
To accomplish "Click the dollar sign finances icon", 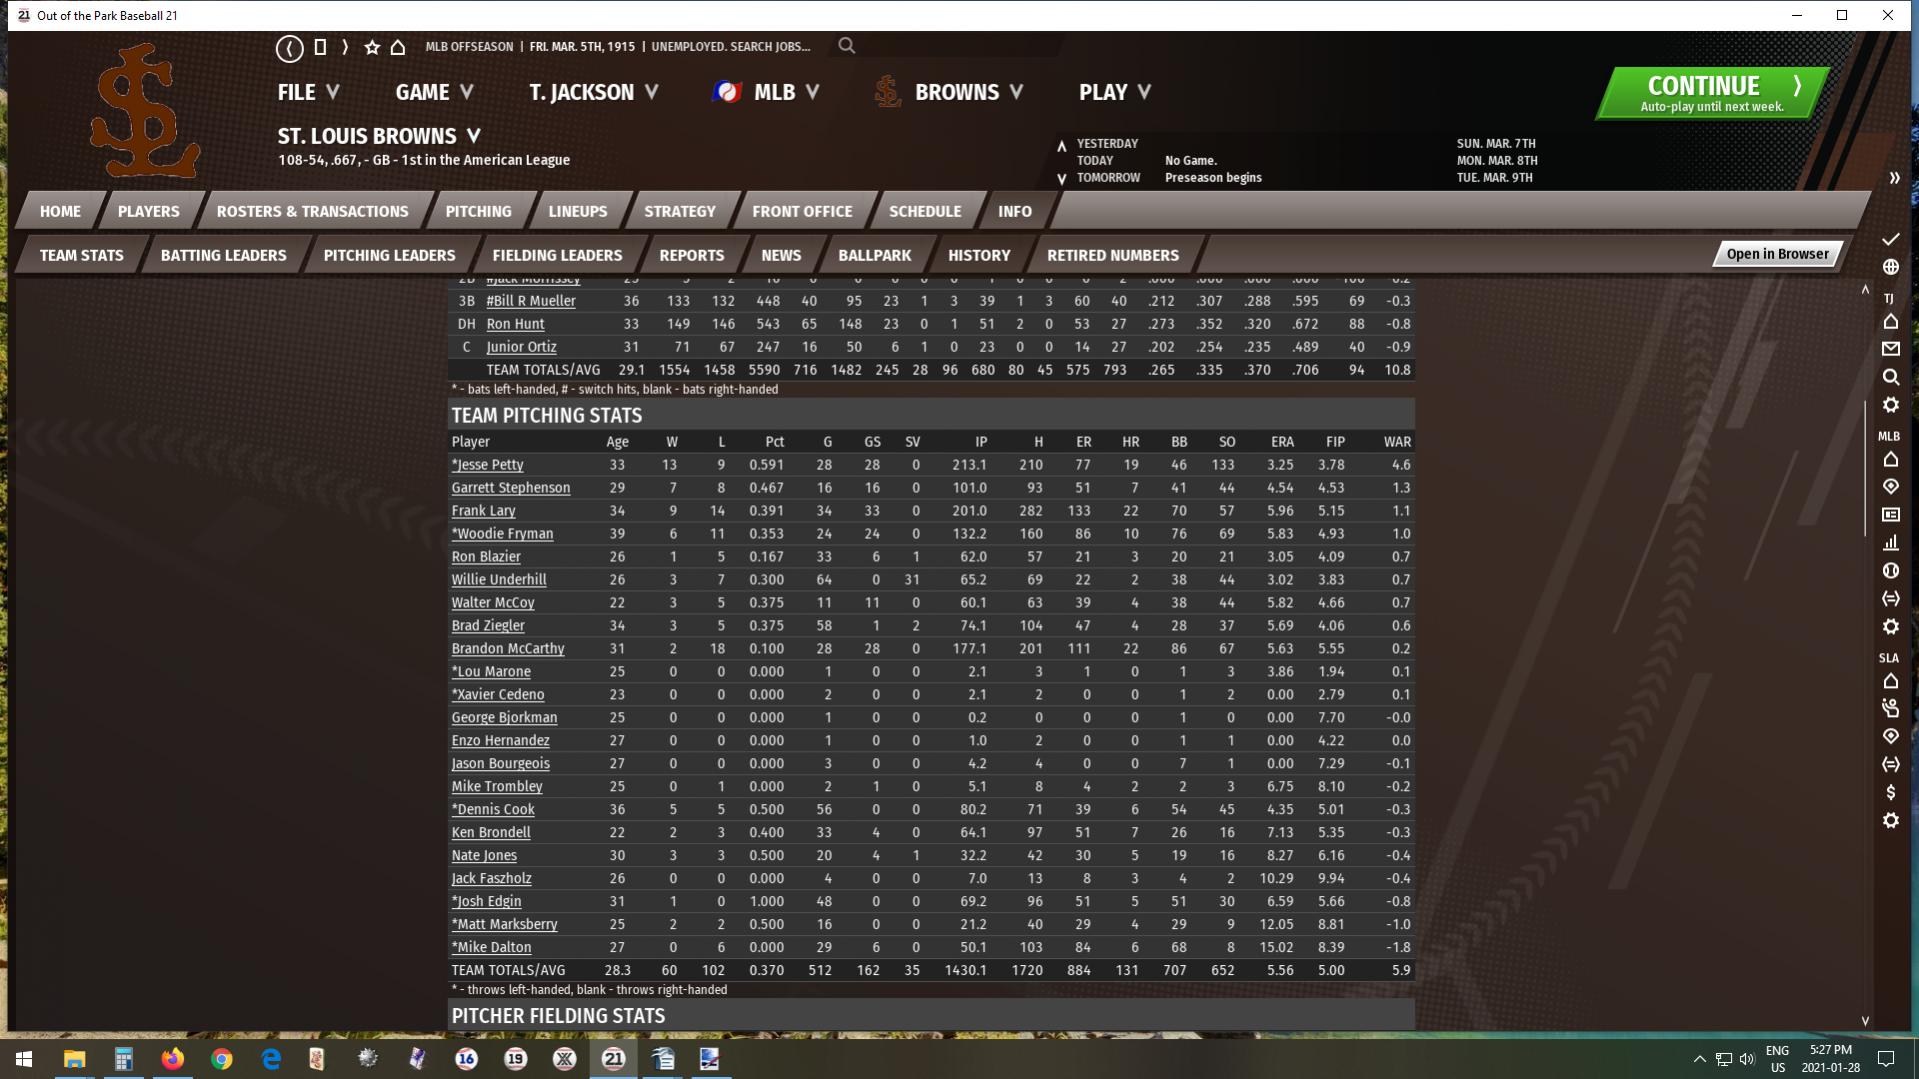I will tap(1890, 792).
